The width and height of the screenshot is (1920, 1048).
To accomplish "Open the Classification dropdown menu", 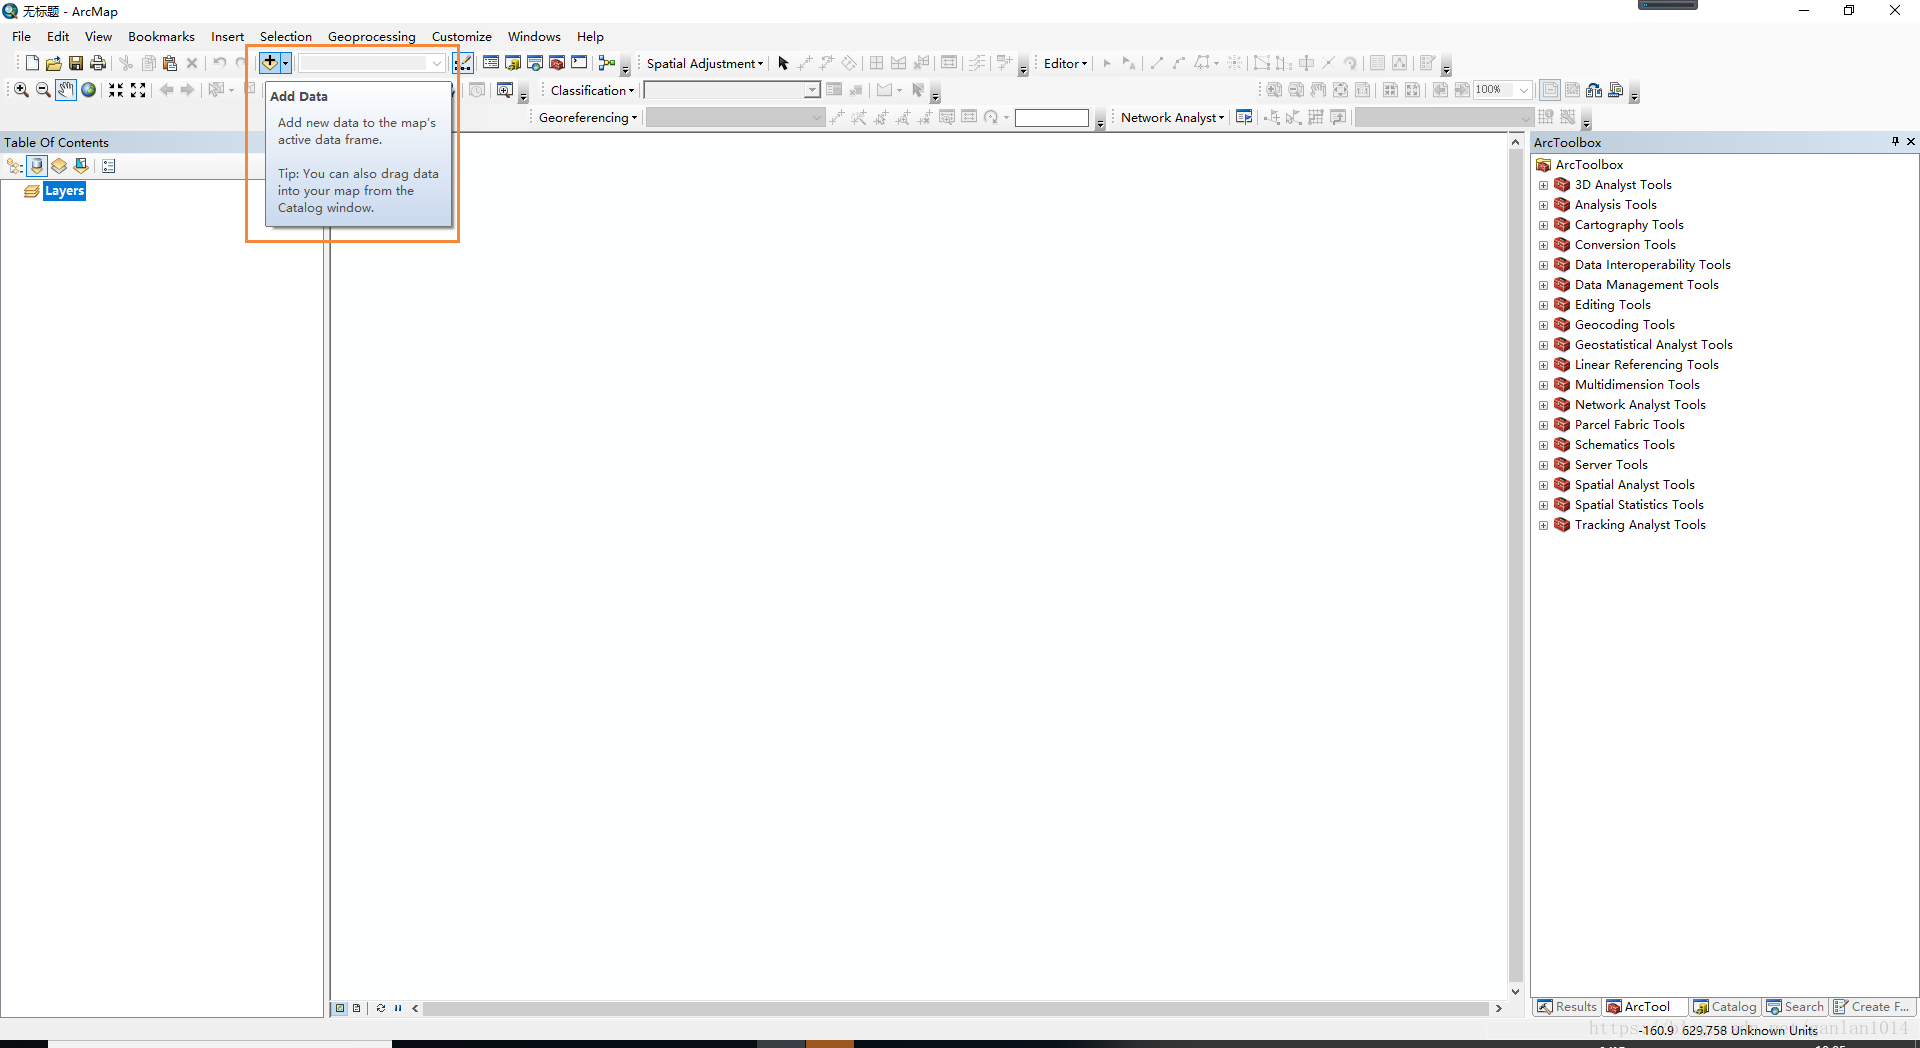I will click(x=592, y=90).
